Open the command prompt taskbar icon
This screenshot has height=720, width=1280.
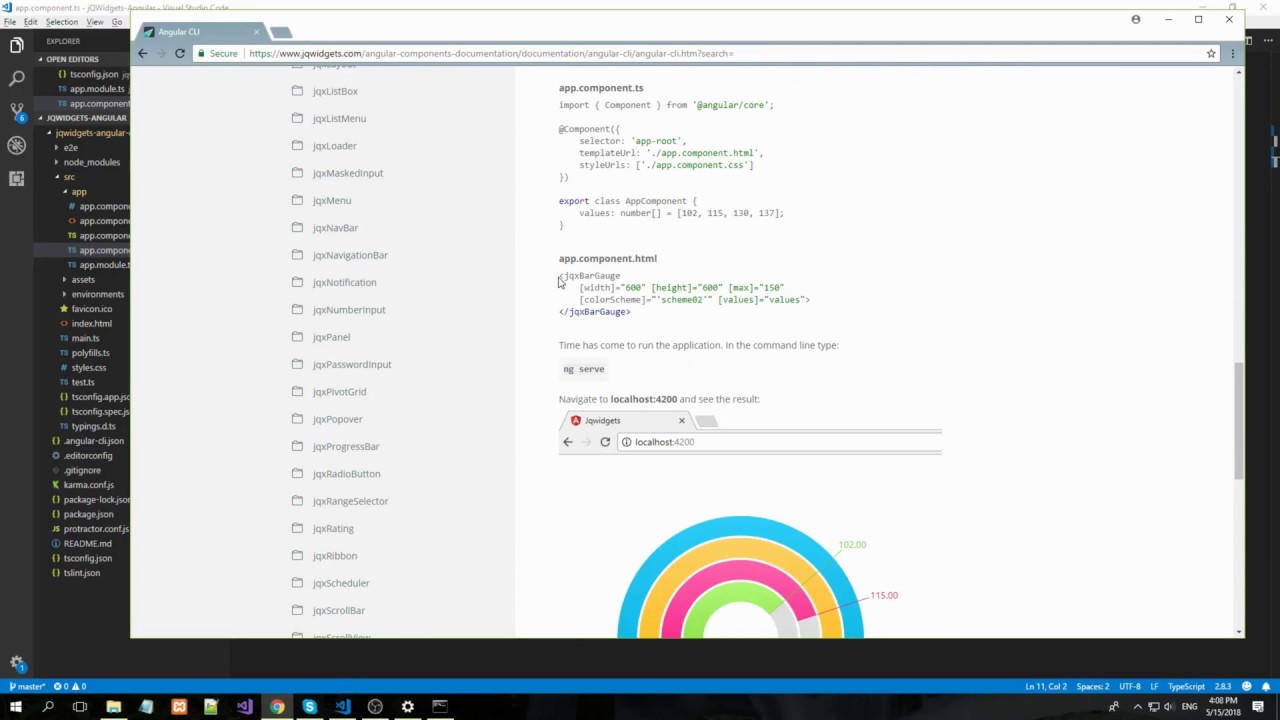tap(440, 707)
